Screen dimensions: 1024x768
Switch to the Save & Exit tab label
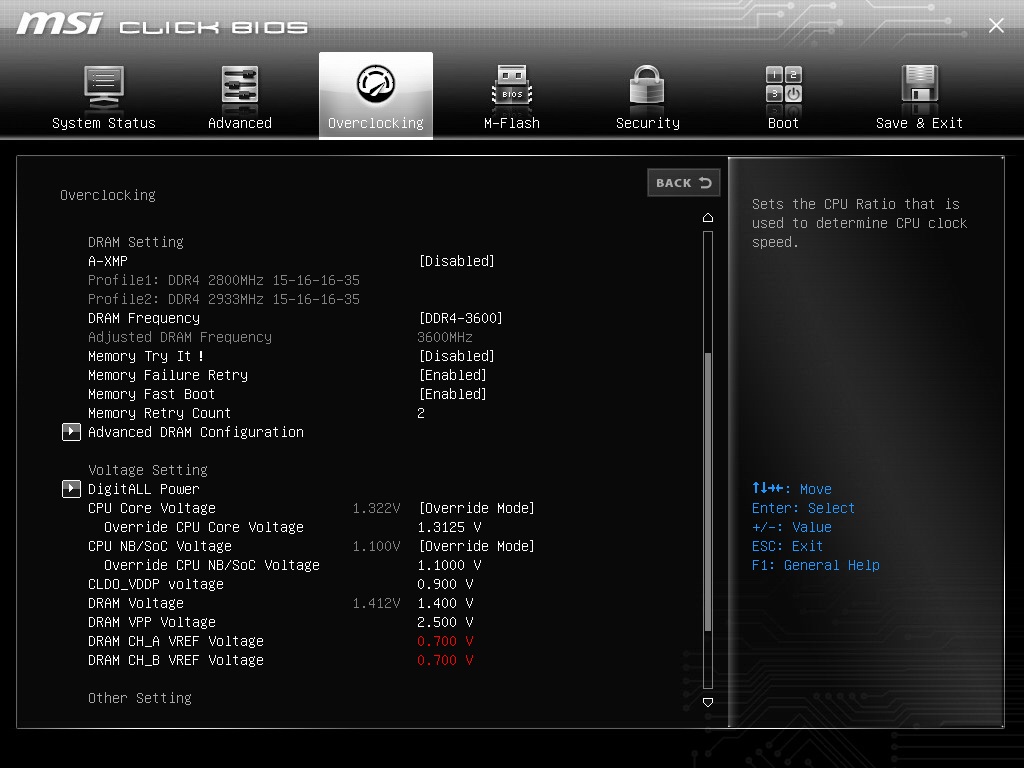coord(920,123)
